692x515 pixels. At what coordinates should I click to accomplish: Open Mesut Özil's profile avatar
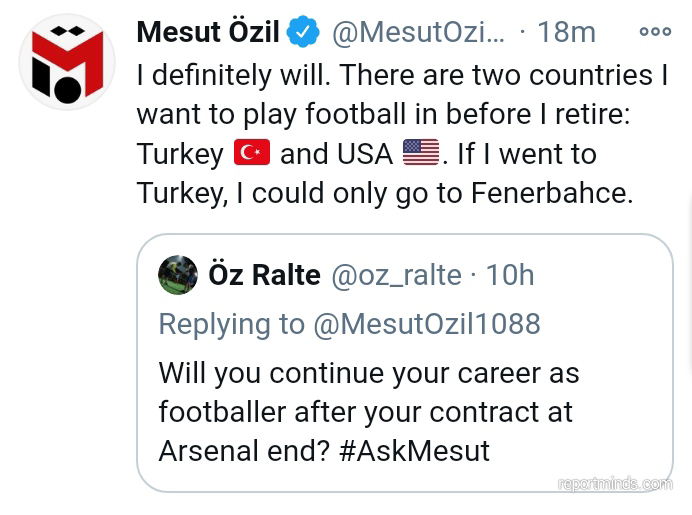click(x=67, y=62)
